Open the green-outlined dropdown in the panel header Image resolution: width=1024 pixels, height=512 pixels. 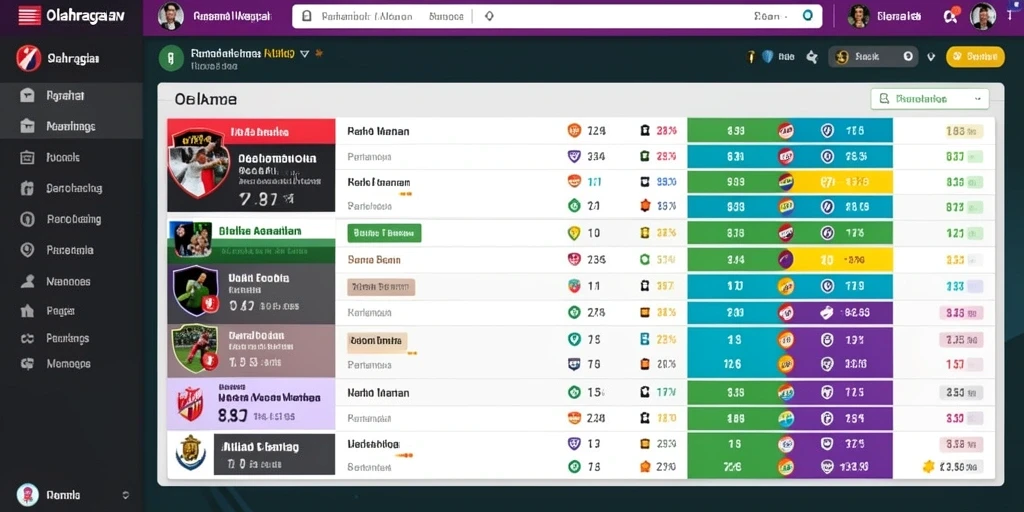pos(930,99)
